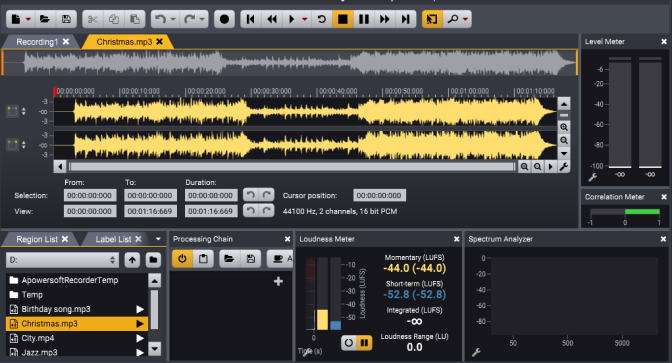Close the Level Meter panel
The height and width of the screenshot is (363, 672).
click(664, 42)
